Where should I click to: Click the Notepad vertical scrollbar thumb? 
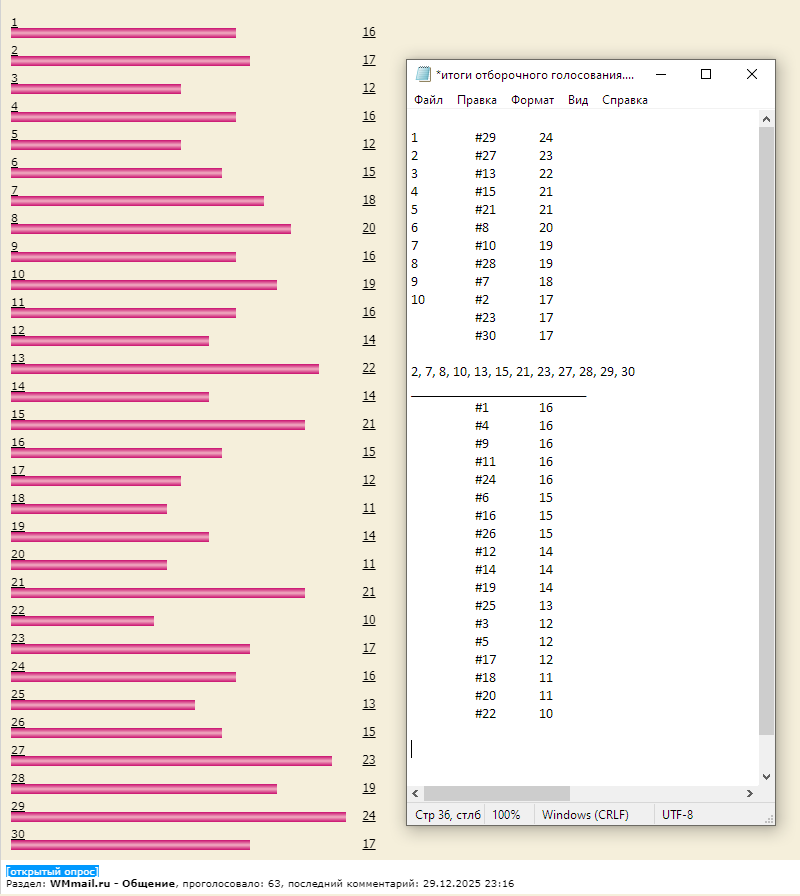coord(767,430)
